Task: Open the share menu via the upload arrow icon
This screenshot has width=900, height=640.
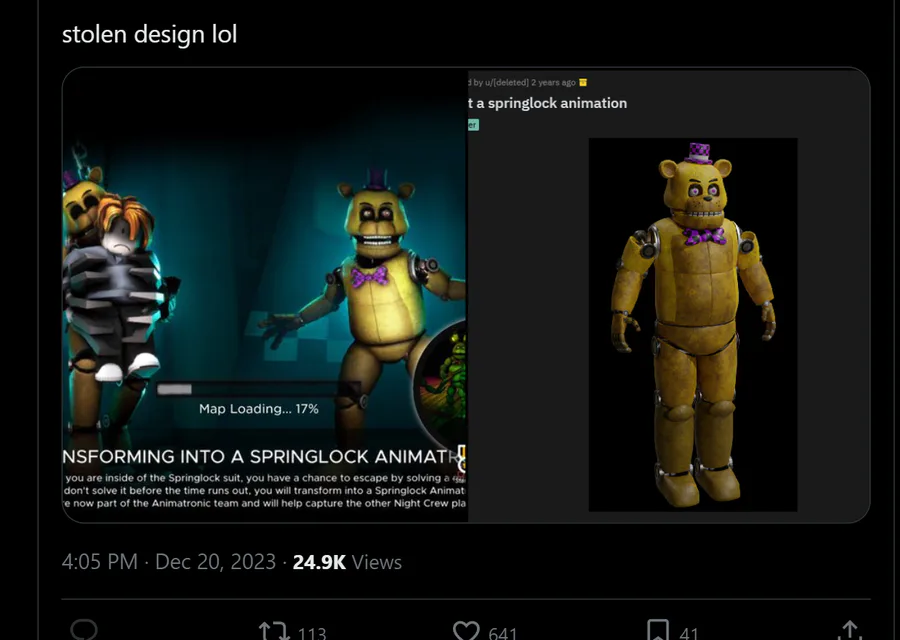Action: 850,630
